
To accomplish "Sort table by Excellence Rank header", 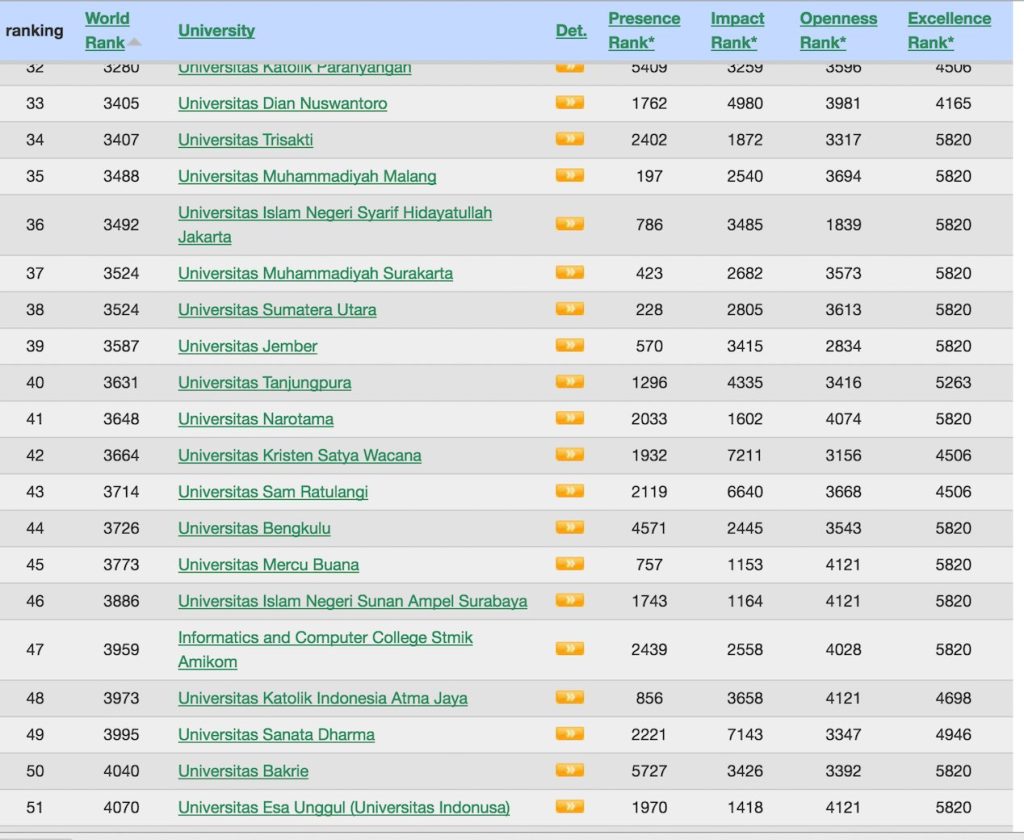I will click(x=948, y=28).
